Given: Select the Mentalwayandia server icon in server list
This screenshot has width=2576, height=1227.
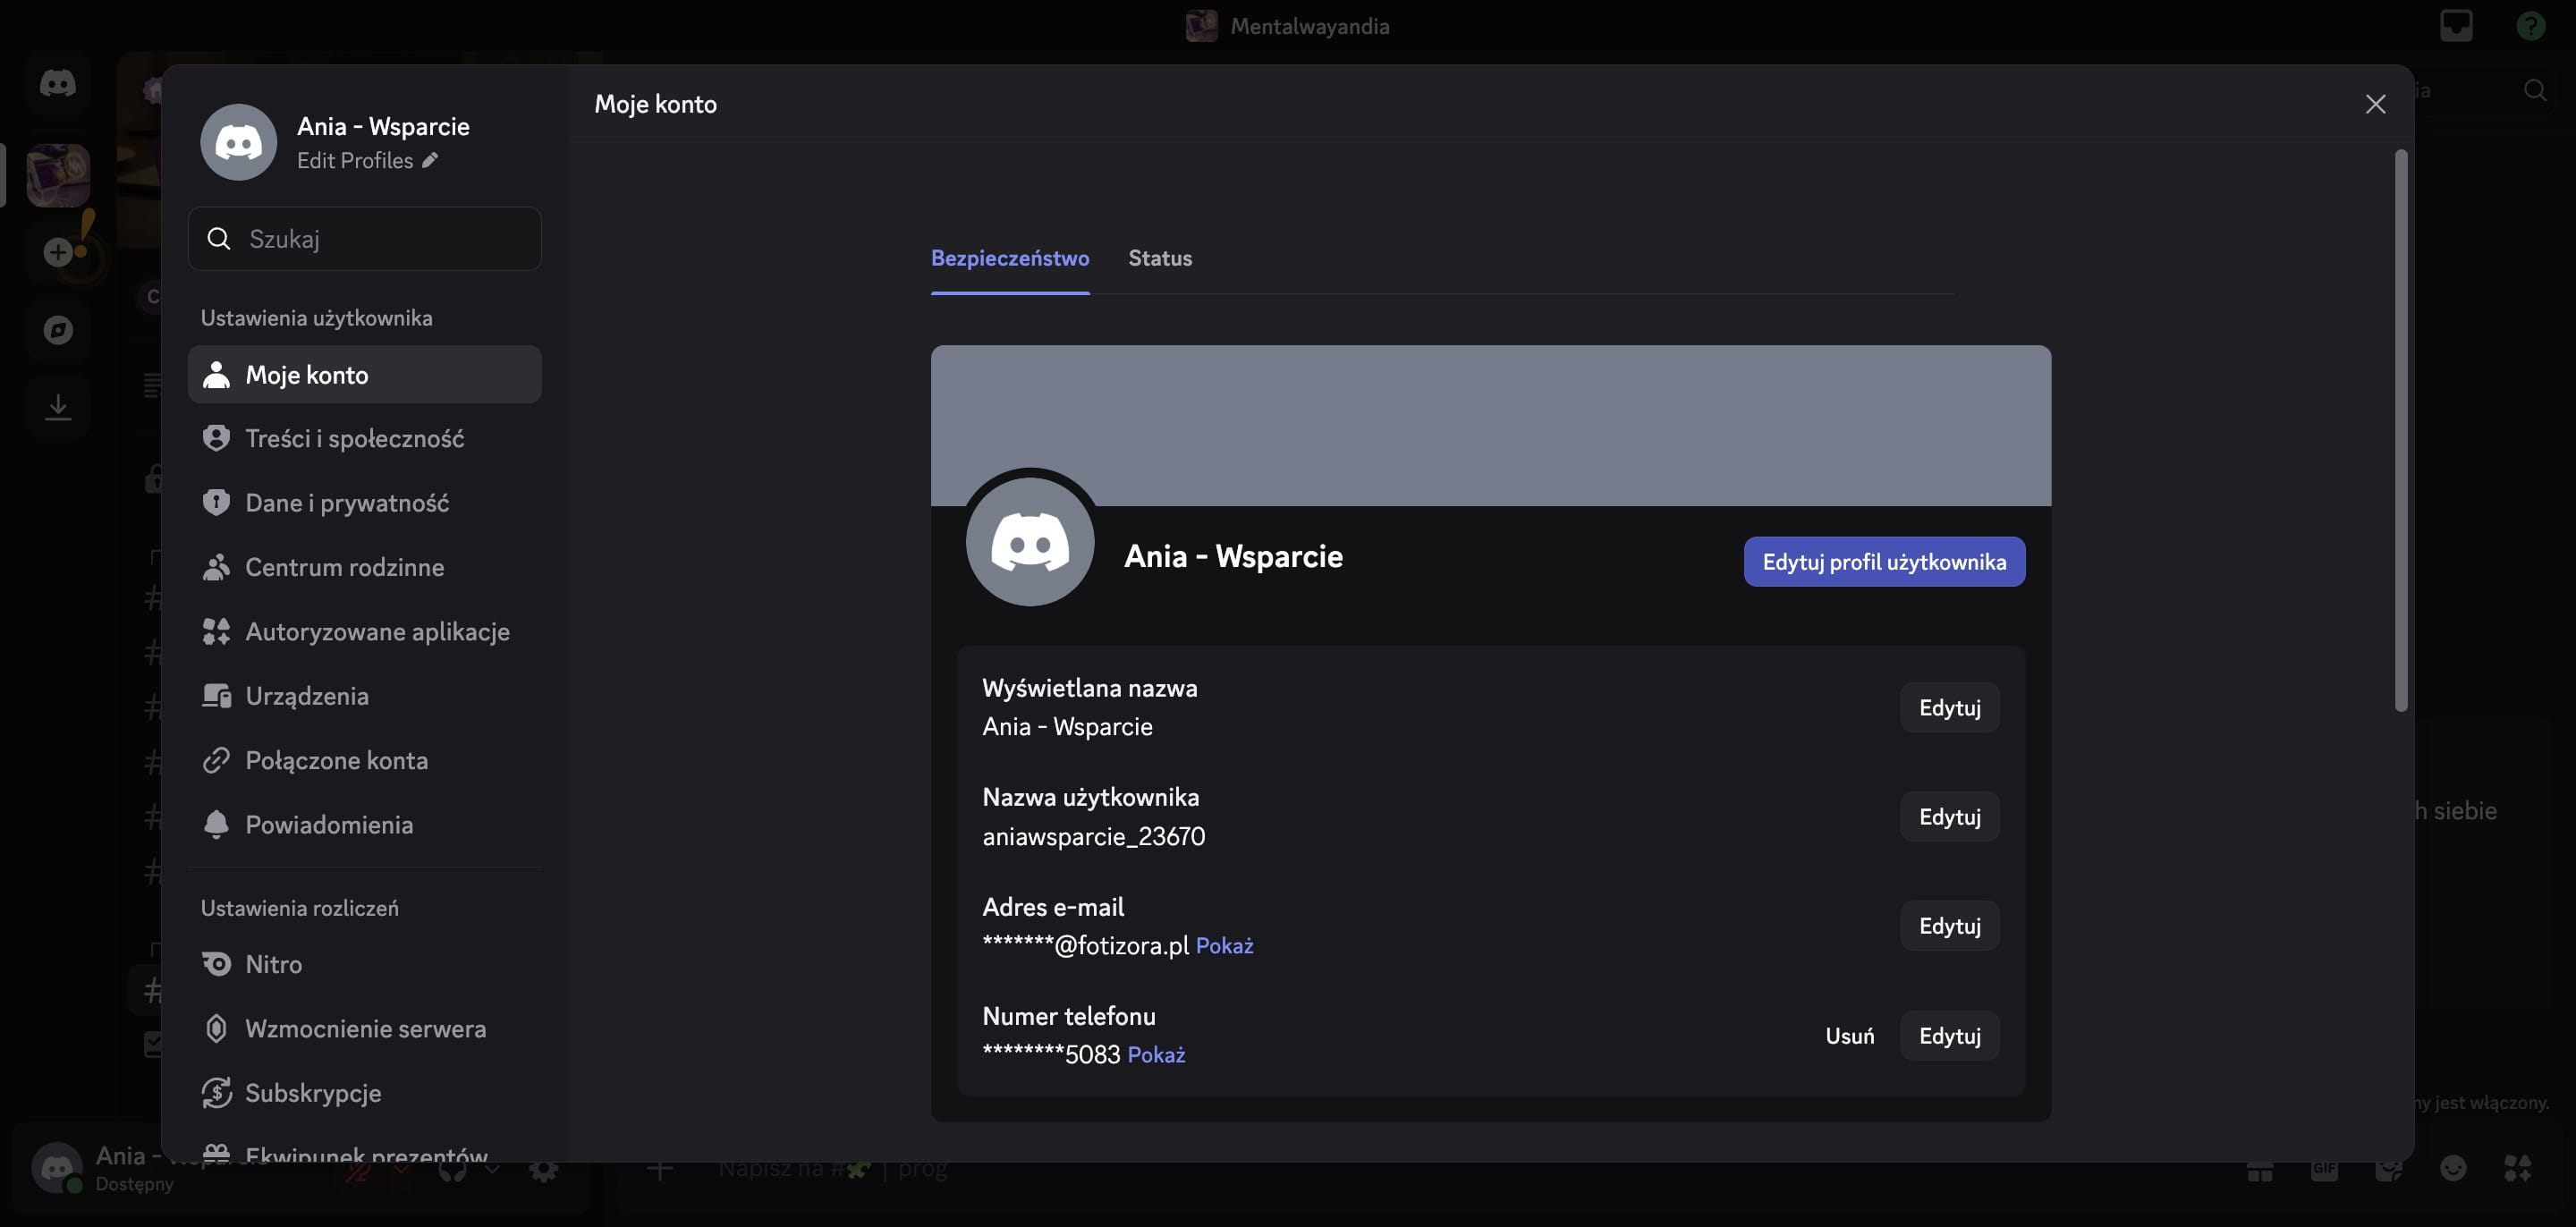Looking at the screenshot, I should coord(58,175).
